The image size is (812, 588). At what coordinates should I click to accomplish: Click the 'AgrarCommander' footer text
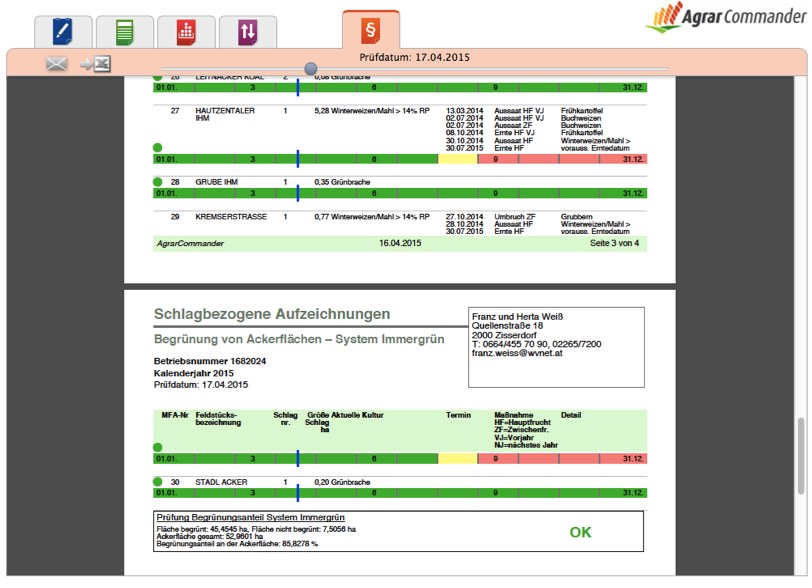190,243
